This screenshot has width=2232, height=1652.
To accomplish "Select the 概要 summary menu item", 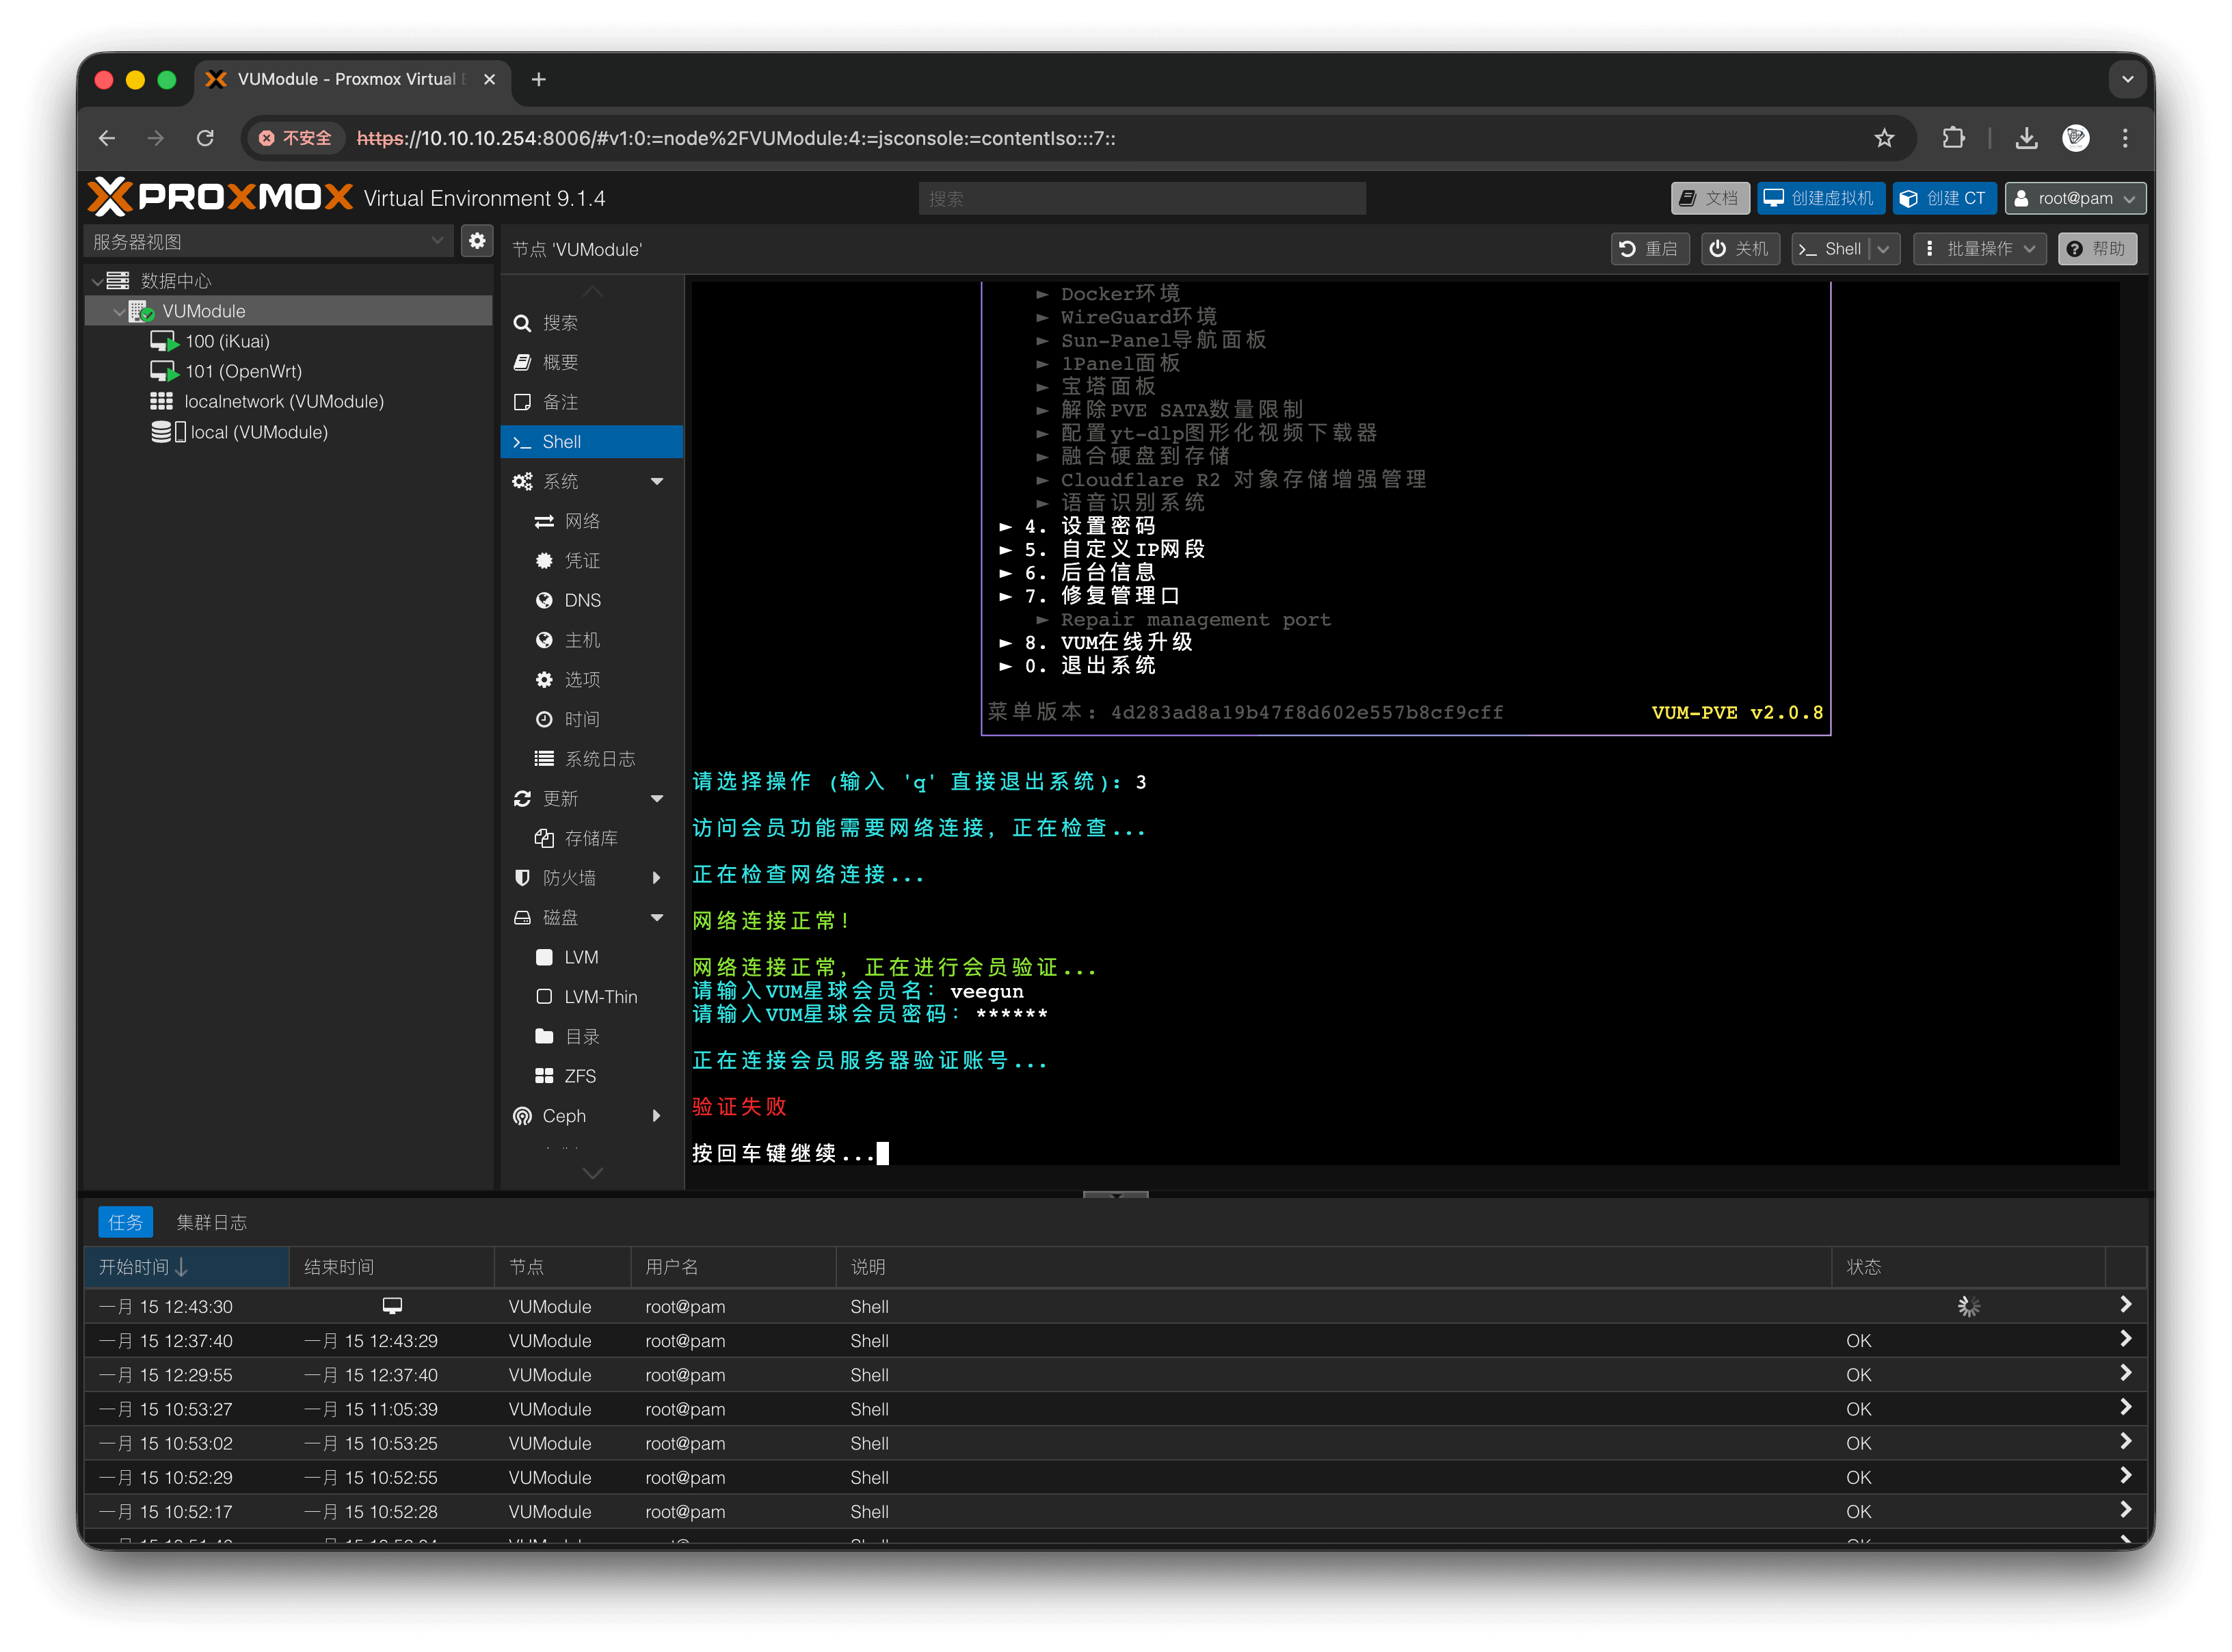I will click(x=560, y=362).
